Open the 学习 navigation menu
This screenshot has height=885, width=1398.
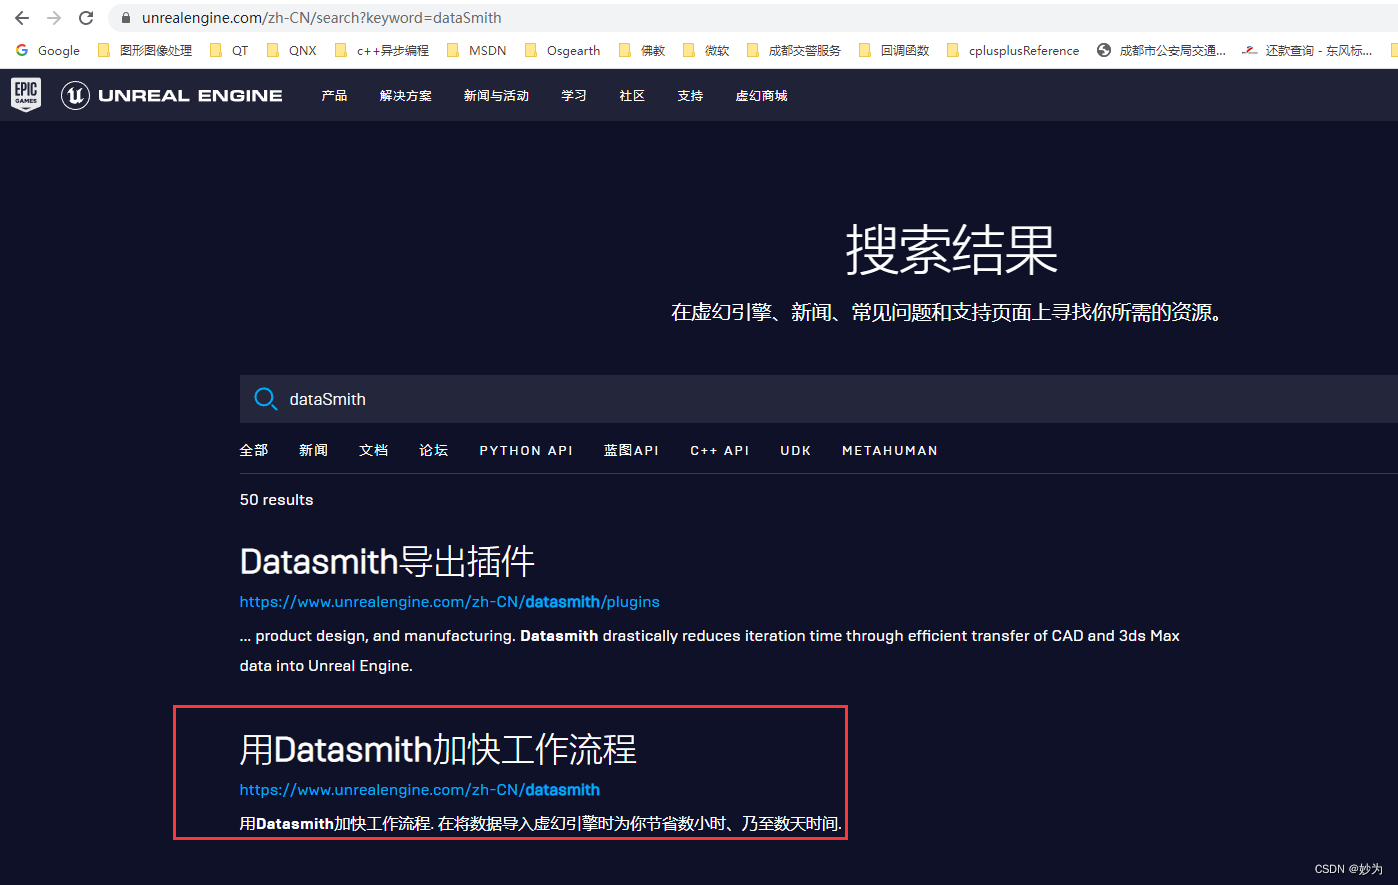574,95
